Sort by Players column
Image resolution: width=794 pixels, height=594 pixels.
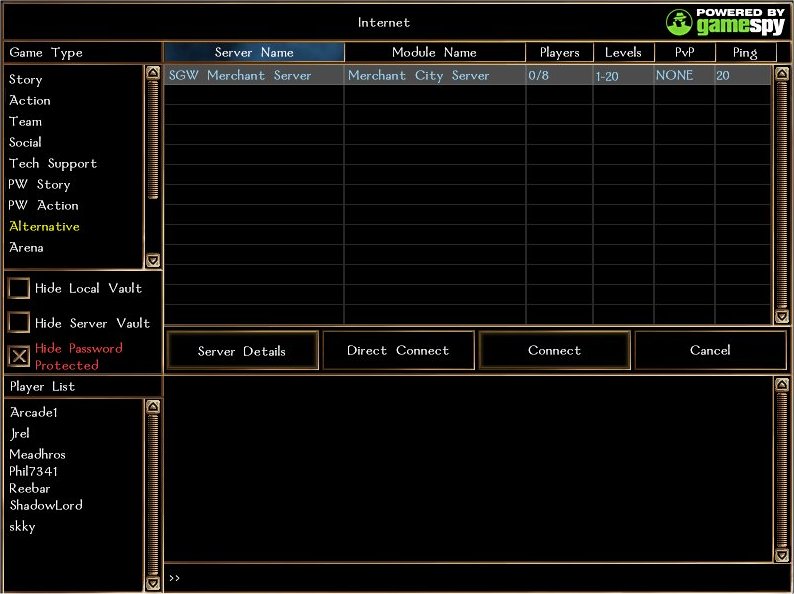[x=560, y=52]
